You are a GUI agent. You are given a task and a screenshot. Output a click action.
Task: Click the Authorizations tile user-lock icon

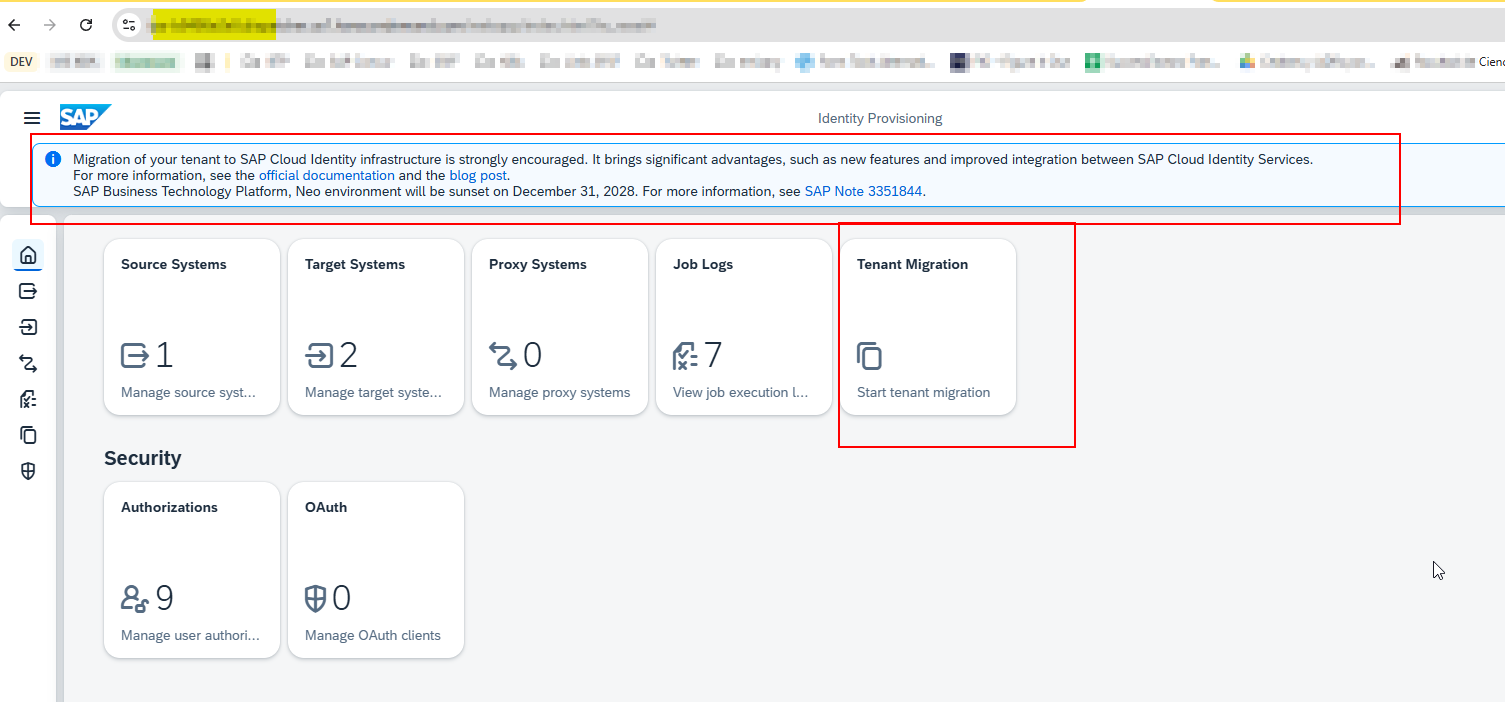pos(135,598)
